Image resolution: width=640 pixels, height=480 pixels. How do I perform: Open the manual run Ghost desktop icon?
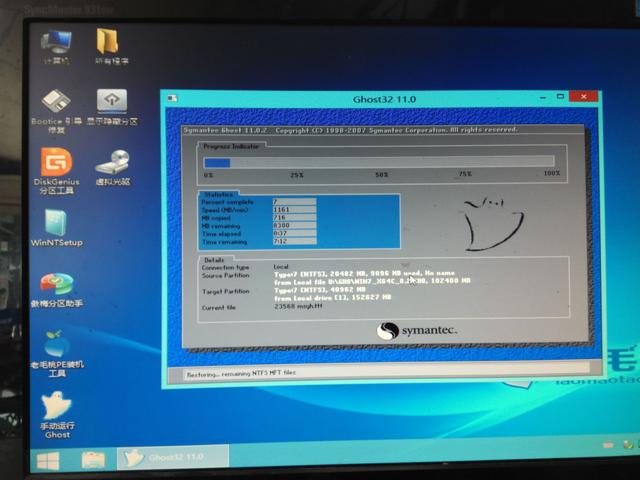point(57,415)
